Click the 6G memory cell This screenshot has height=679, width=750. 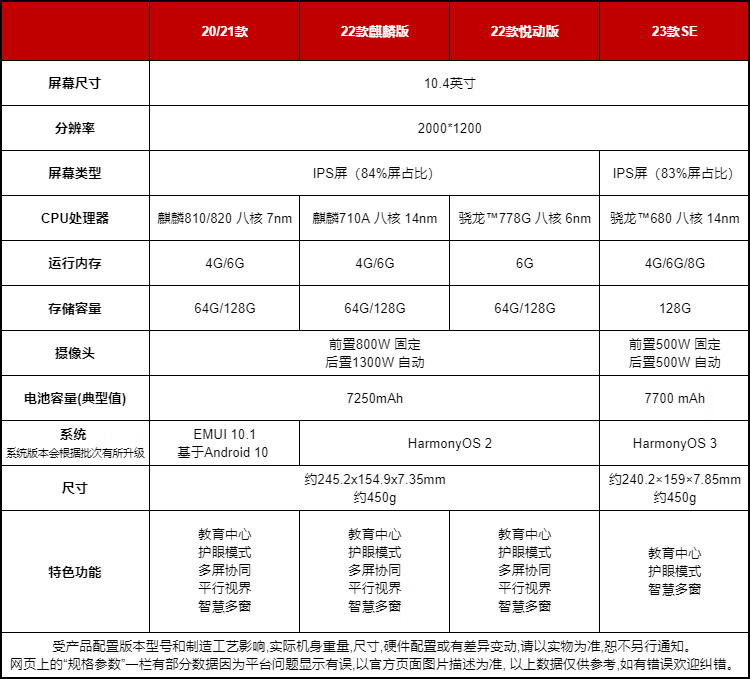pos(524,263)
